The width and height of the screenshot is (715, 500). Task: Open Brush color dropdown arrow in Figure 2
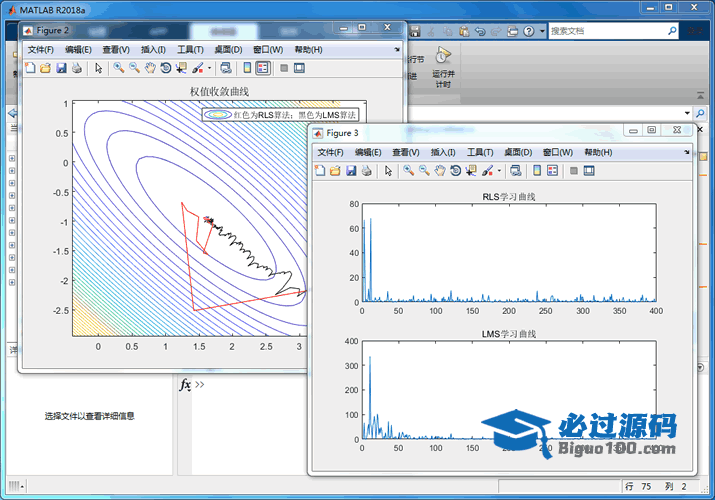209,68
